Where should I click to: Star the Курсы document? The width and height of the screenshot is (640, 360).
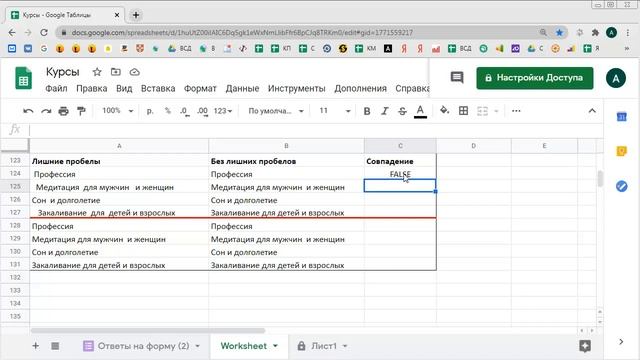click(97, 72)
